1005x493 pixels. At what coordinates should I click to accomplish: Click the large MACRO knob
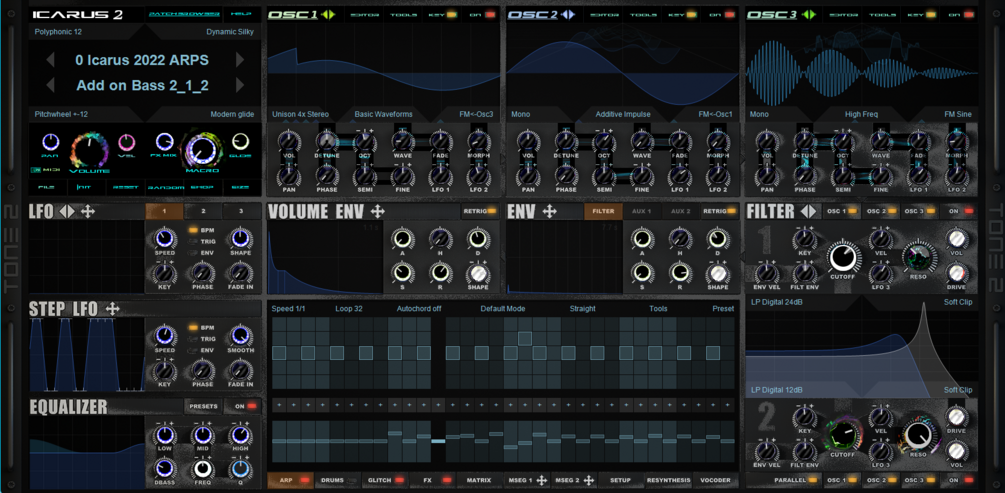click(203, 150)
